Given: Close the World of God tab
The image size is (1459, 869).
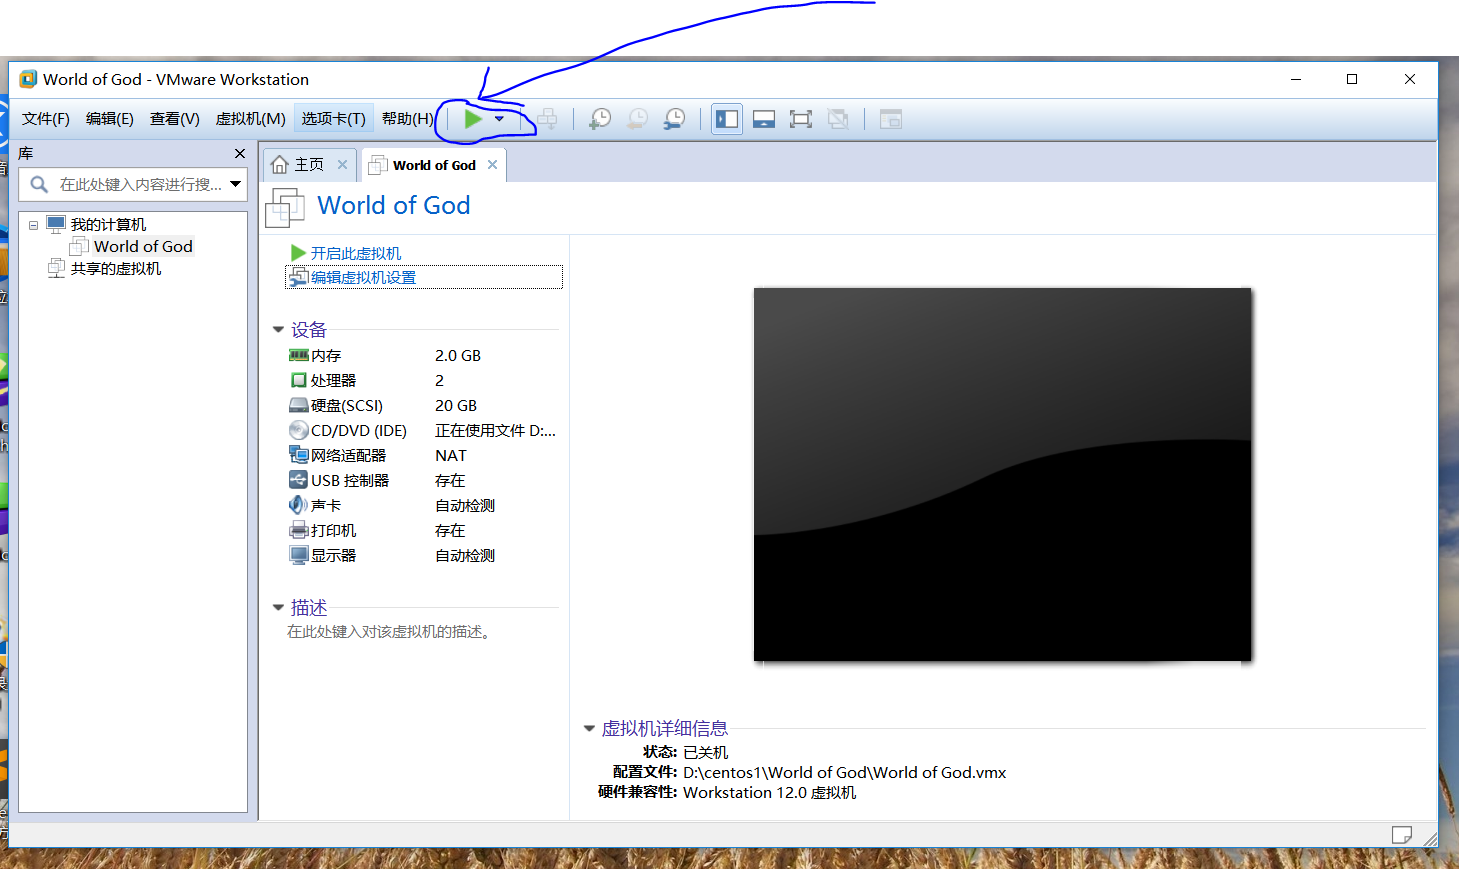Looking at the screenshot, I should [492, 165].
